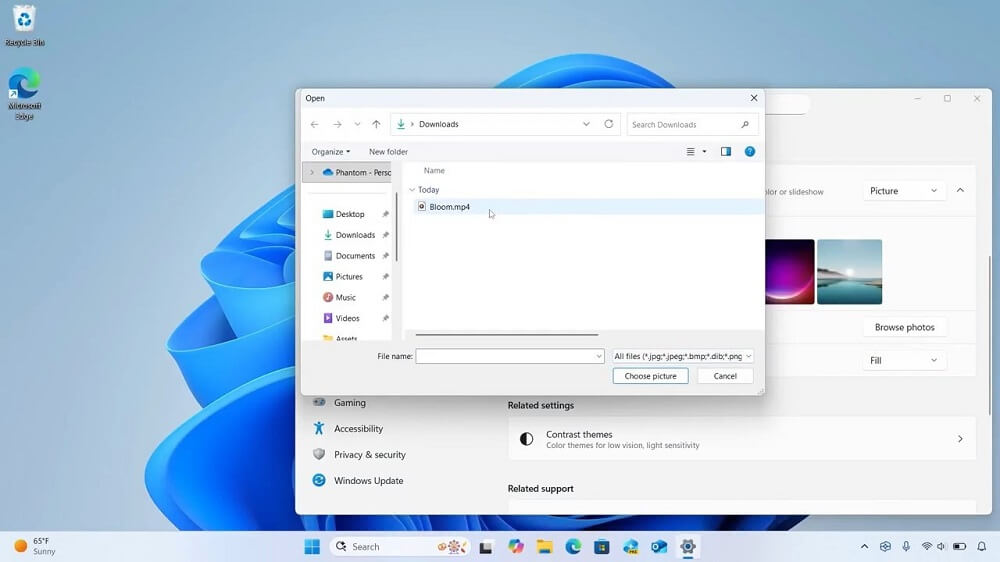The height and width of the screenshot is (562, 1000).
Task: Select the lake sunrise wallpaper thumbnail
Action: click(849, 271)
